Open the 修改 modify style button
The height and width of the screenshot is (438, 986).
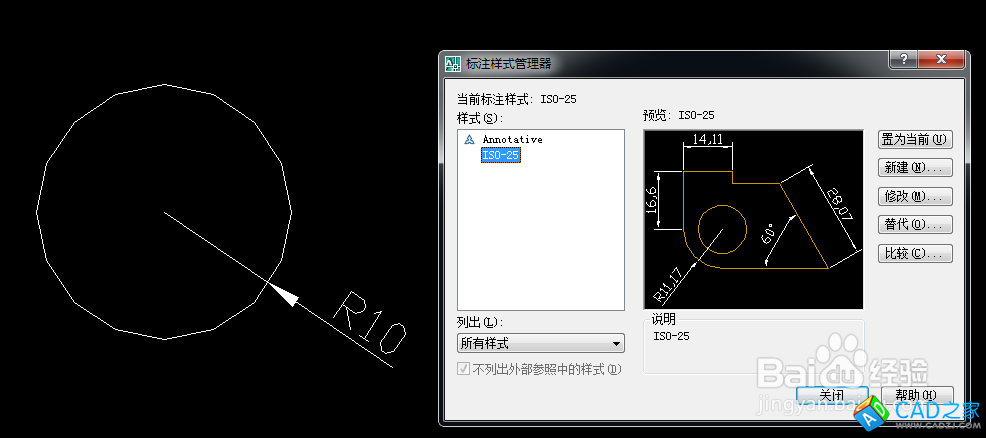[914, 197]
